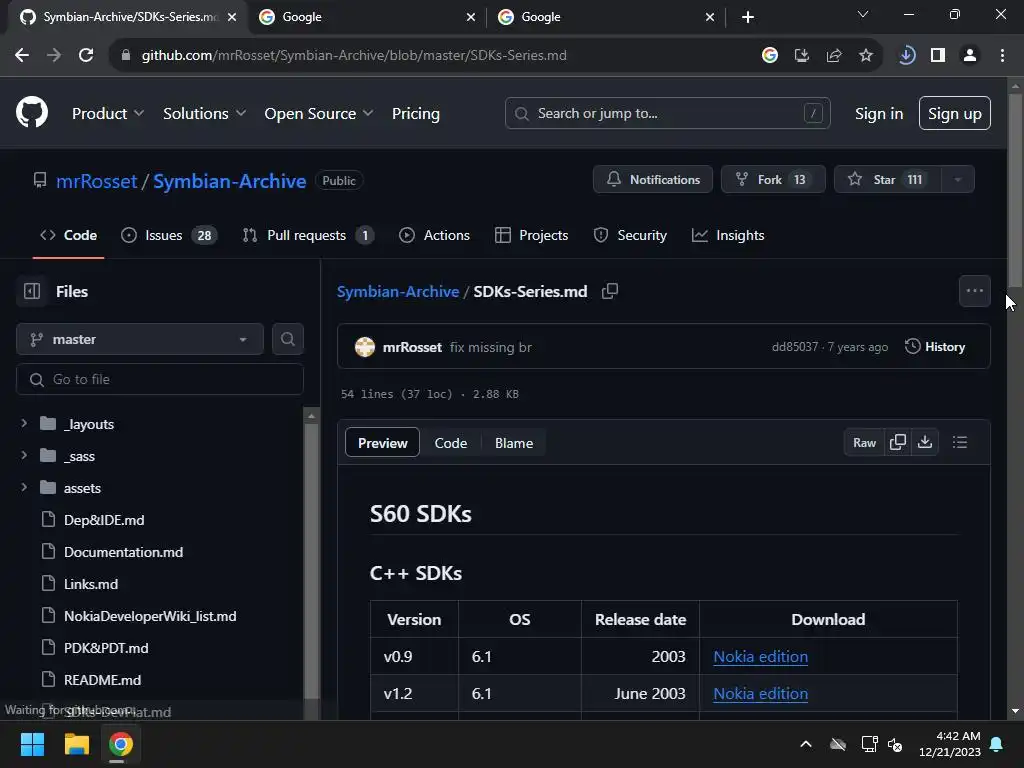Click the page vertical scrollbar thumb
Image resolution: width=1024 pixels, height=768 pixels.
point(1015,189)
